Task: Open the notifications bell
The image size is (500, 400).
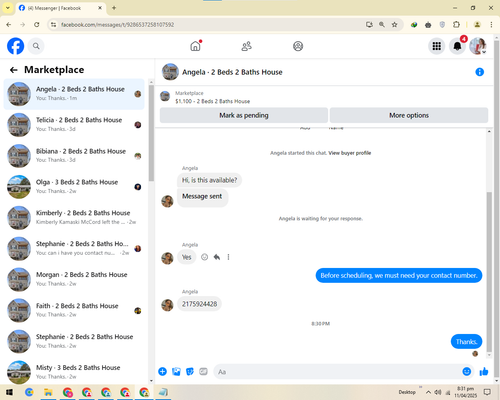Action: pyautogui.click(x=457, y=46)
